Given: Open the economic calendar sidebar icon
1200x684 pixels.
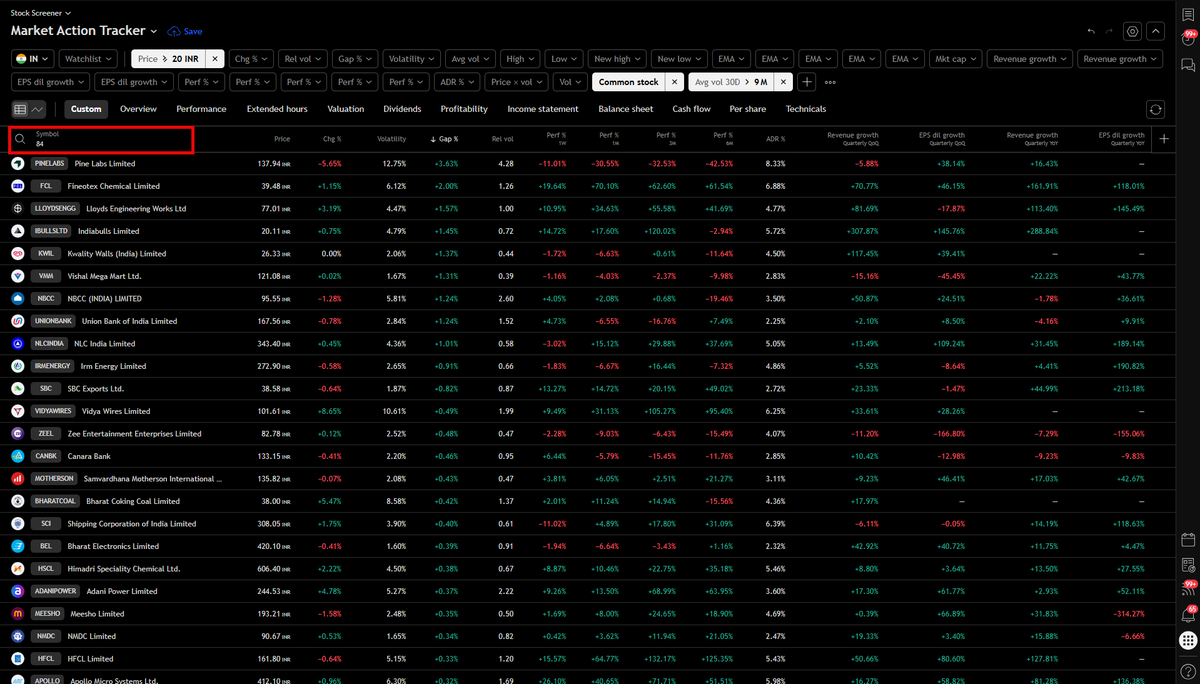Looking at the screenshot, I should coord(1187,538).
